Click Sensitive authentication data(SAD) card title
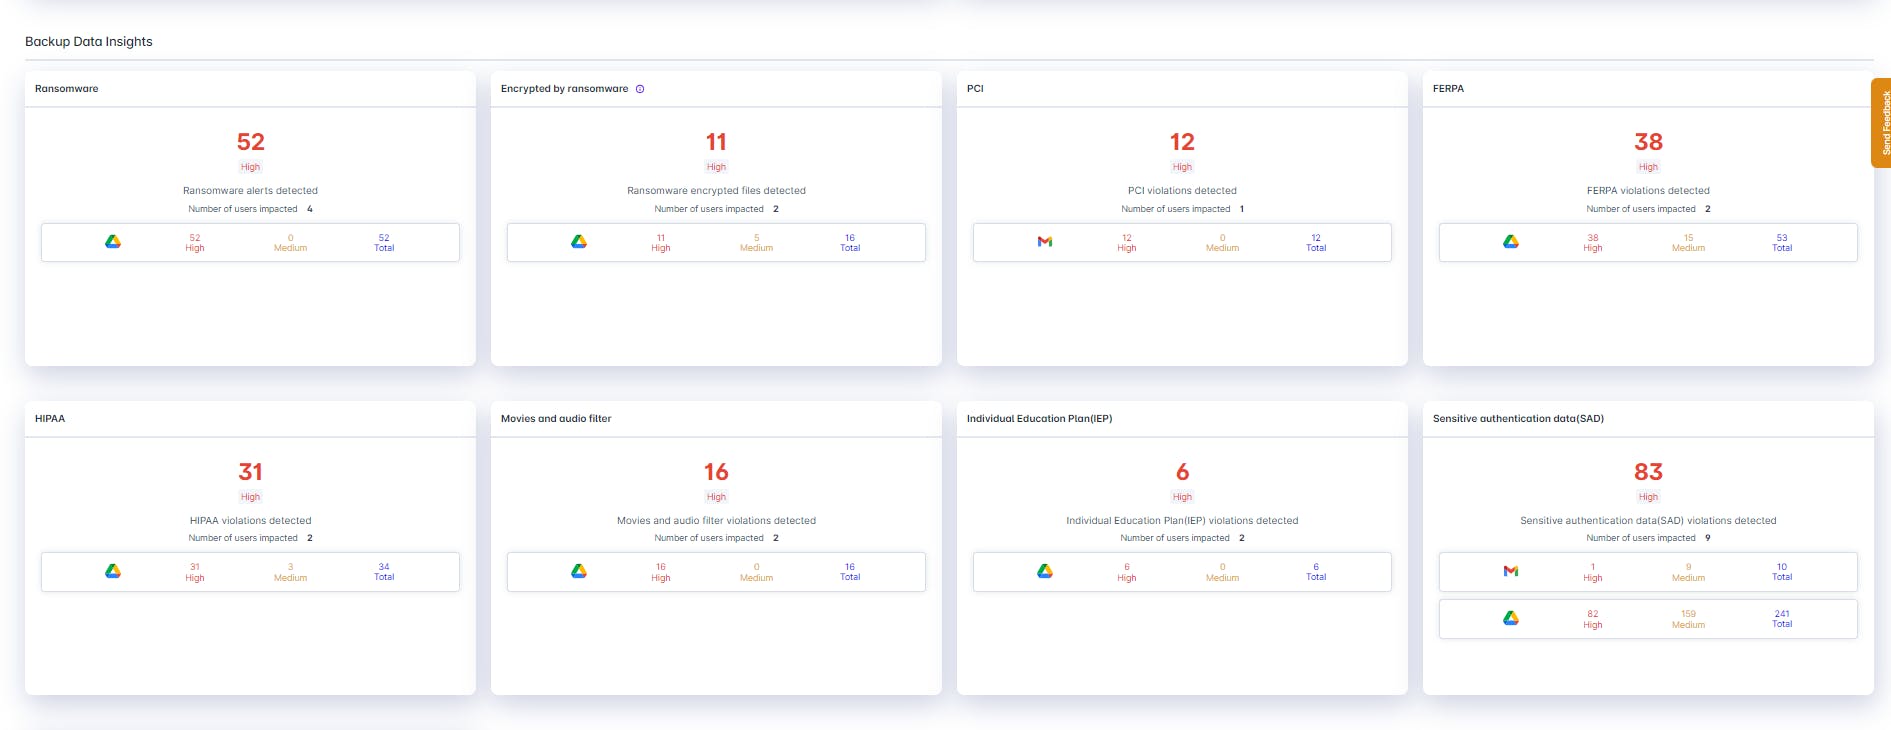Viewport: 1891px width, 730px height. point(1518,419)
